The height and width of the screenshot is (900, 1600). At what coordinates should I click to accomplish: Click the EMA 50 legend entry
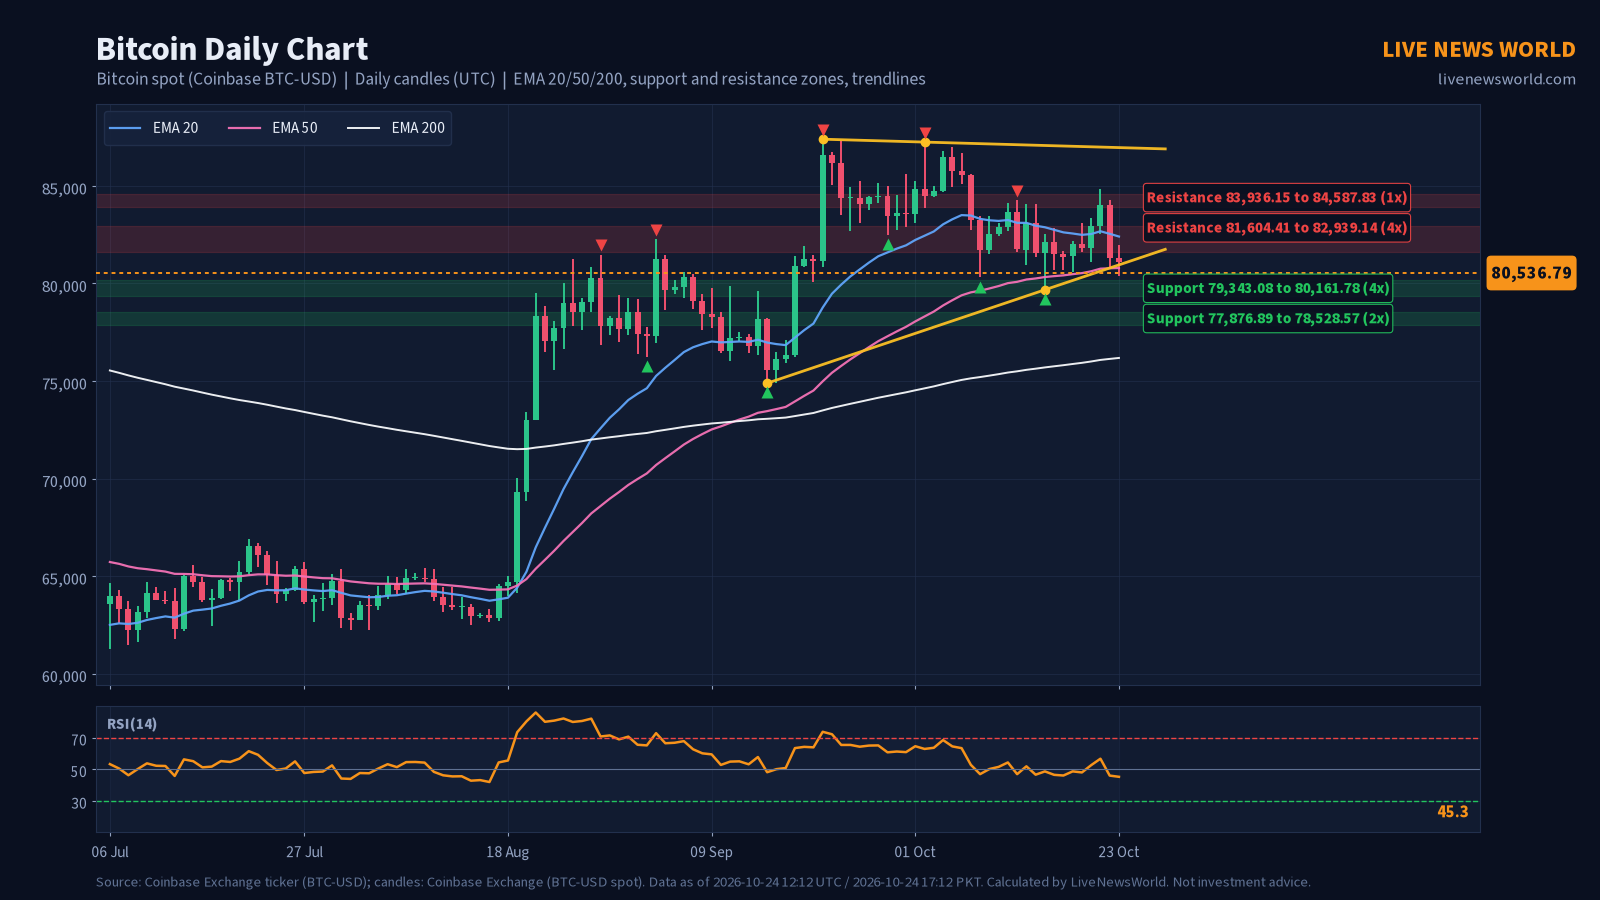pos(273,128)
